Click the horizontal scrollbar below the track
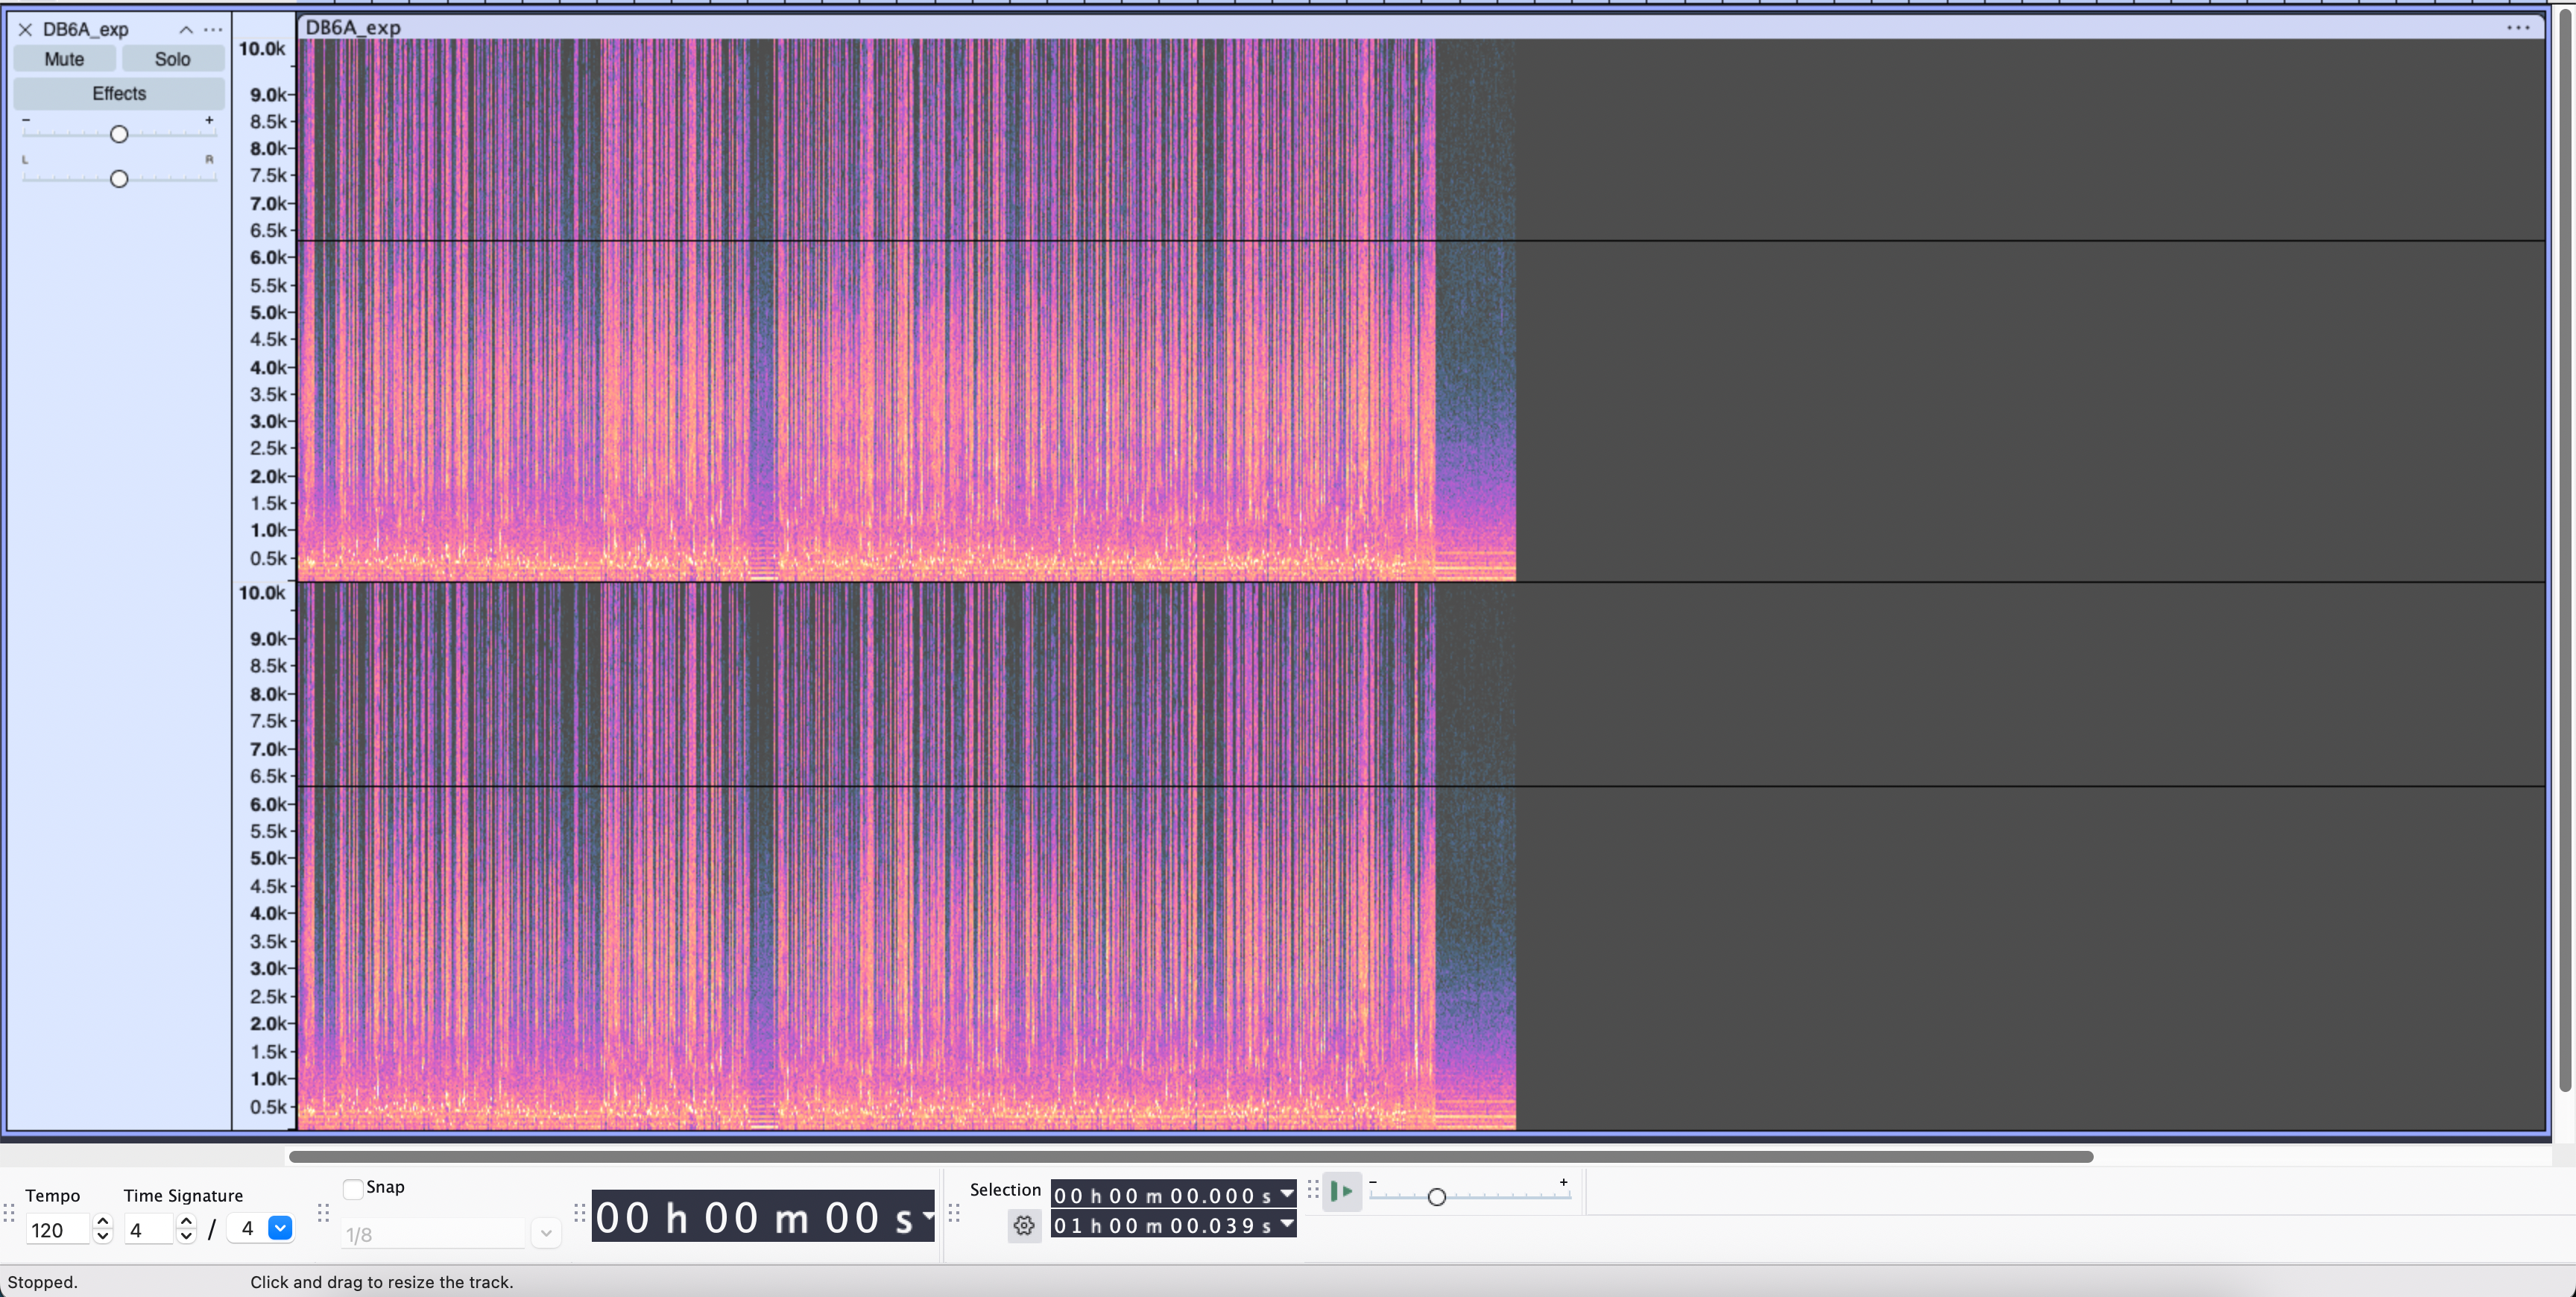Screen dimensions: 2576x1297 coord(1190,1156)
